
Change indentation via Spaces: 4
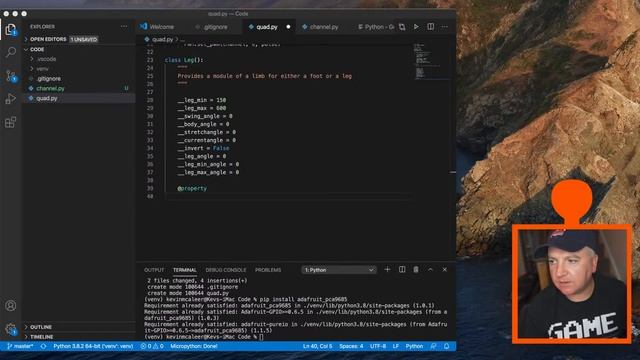[351, 346]
